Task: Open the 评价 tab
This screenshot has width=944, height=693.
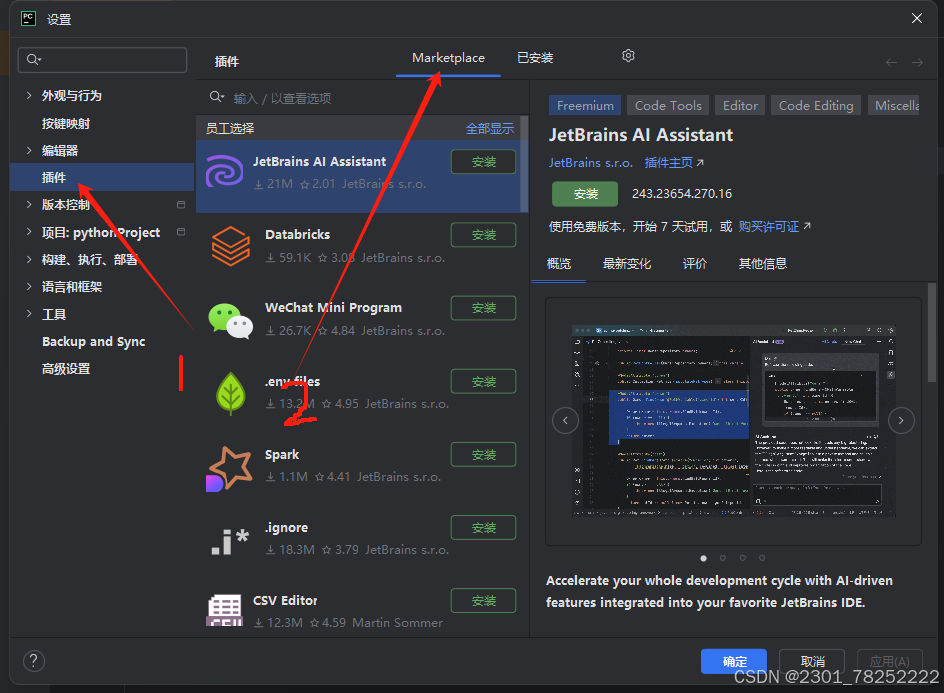Action: click(x=695, y=264)
